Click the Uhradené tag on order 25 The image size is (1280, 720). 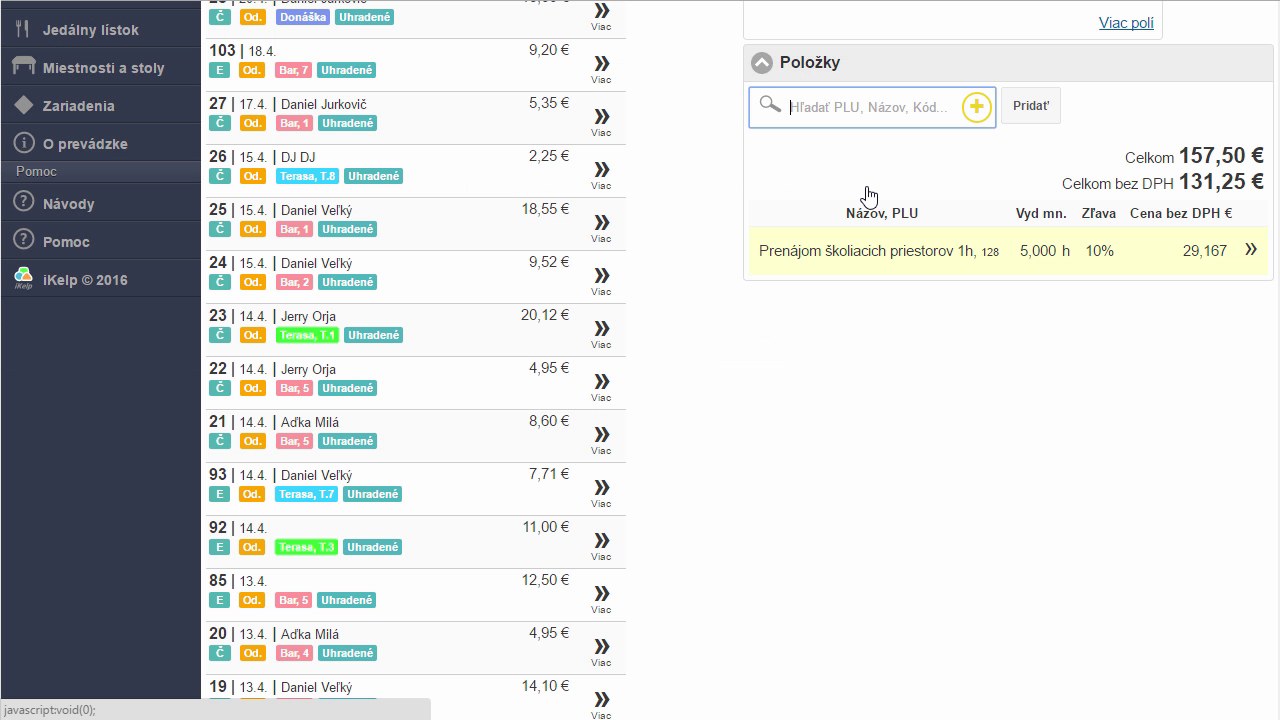pyautogui.click(x=347, y=229)
